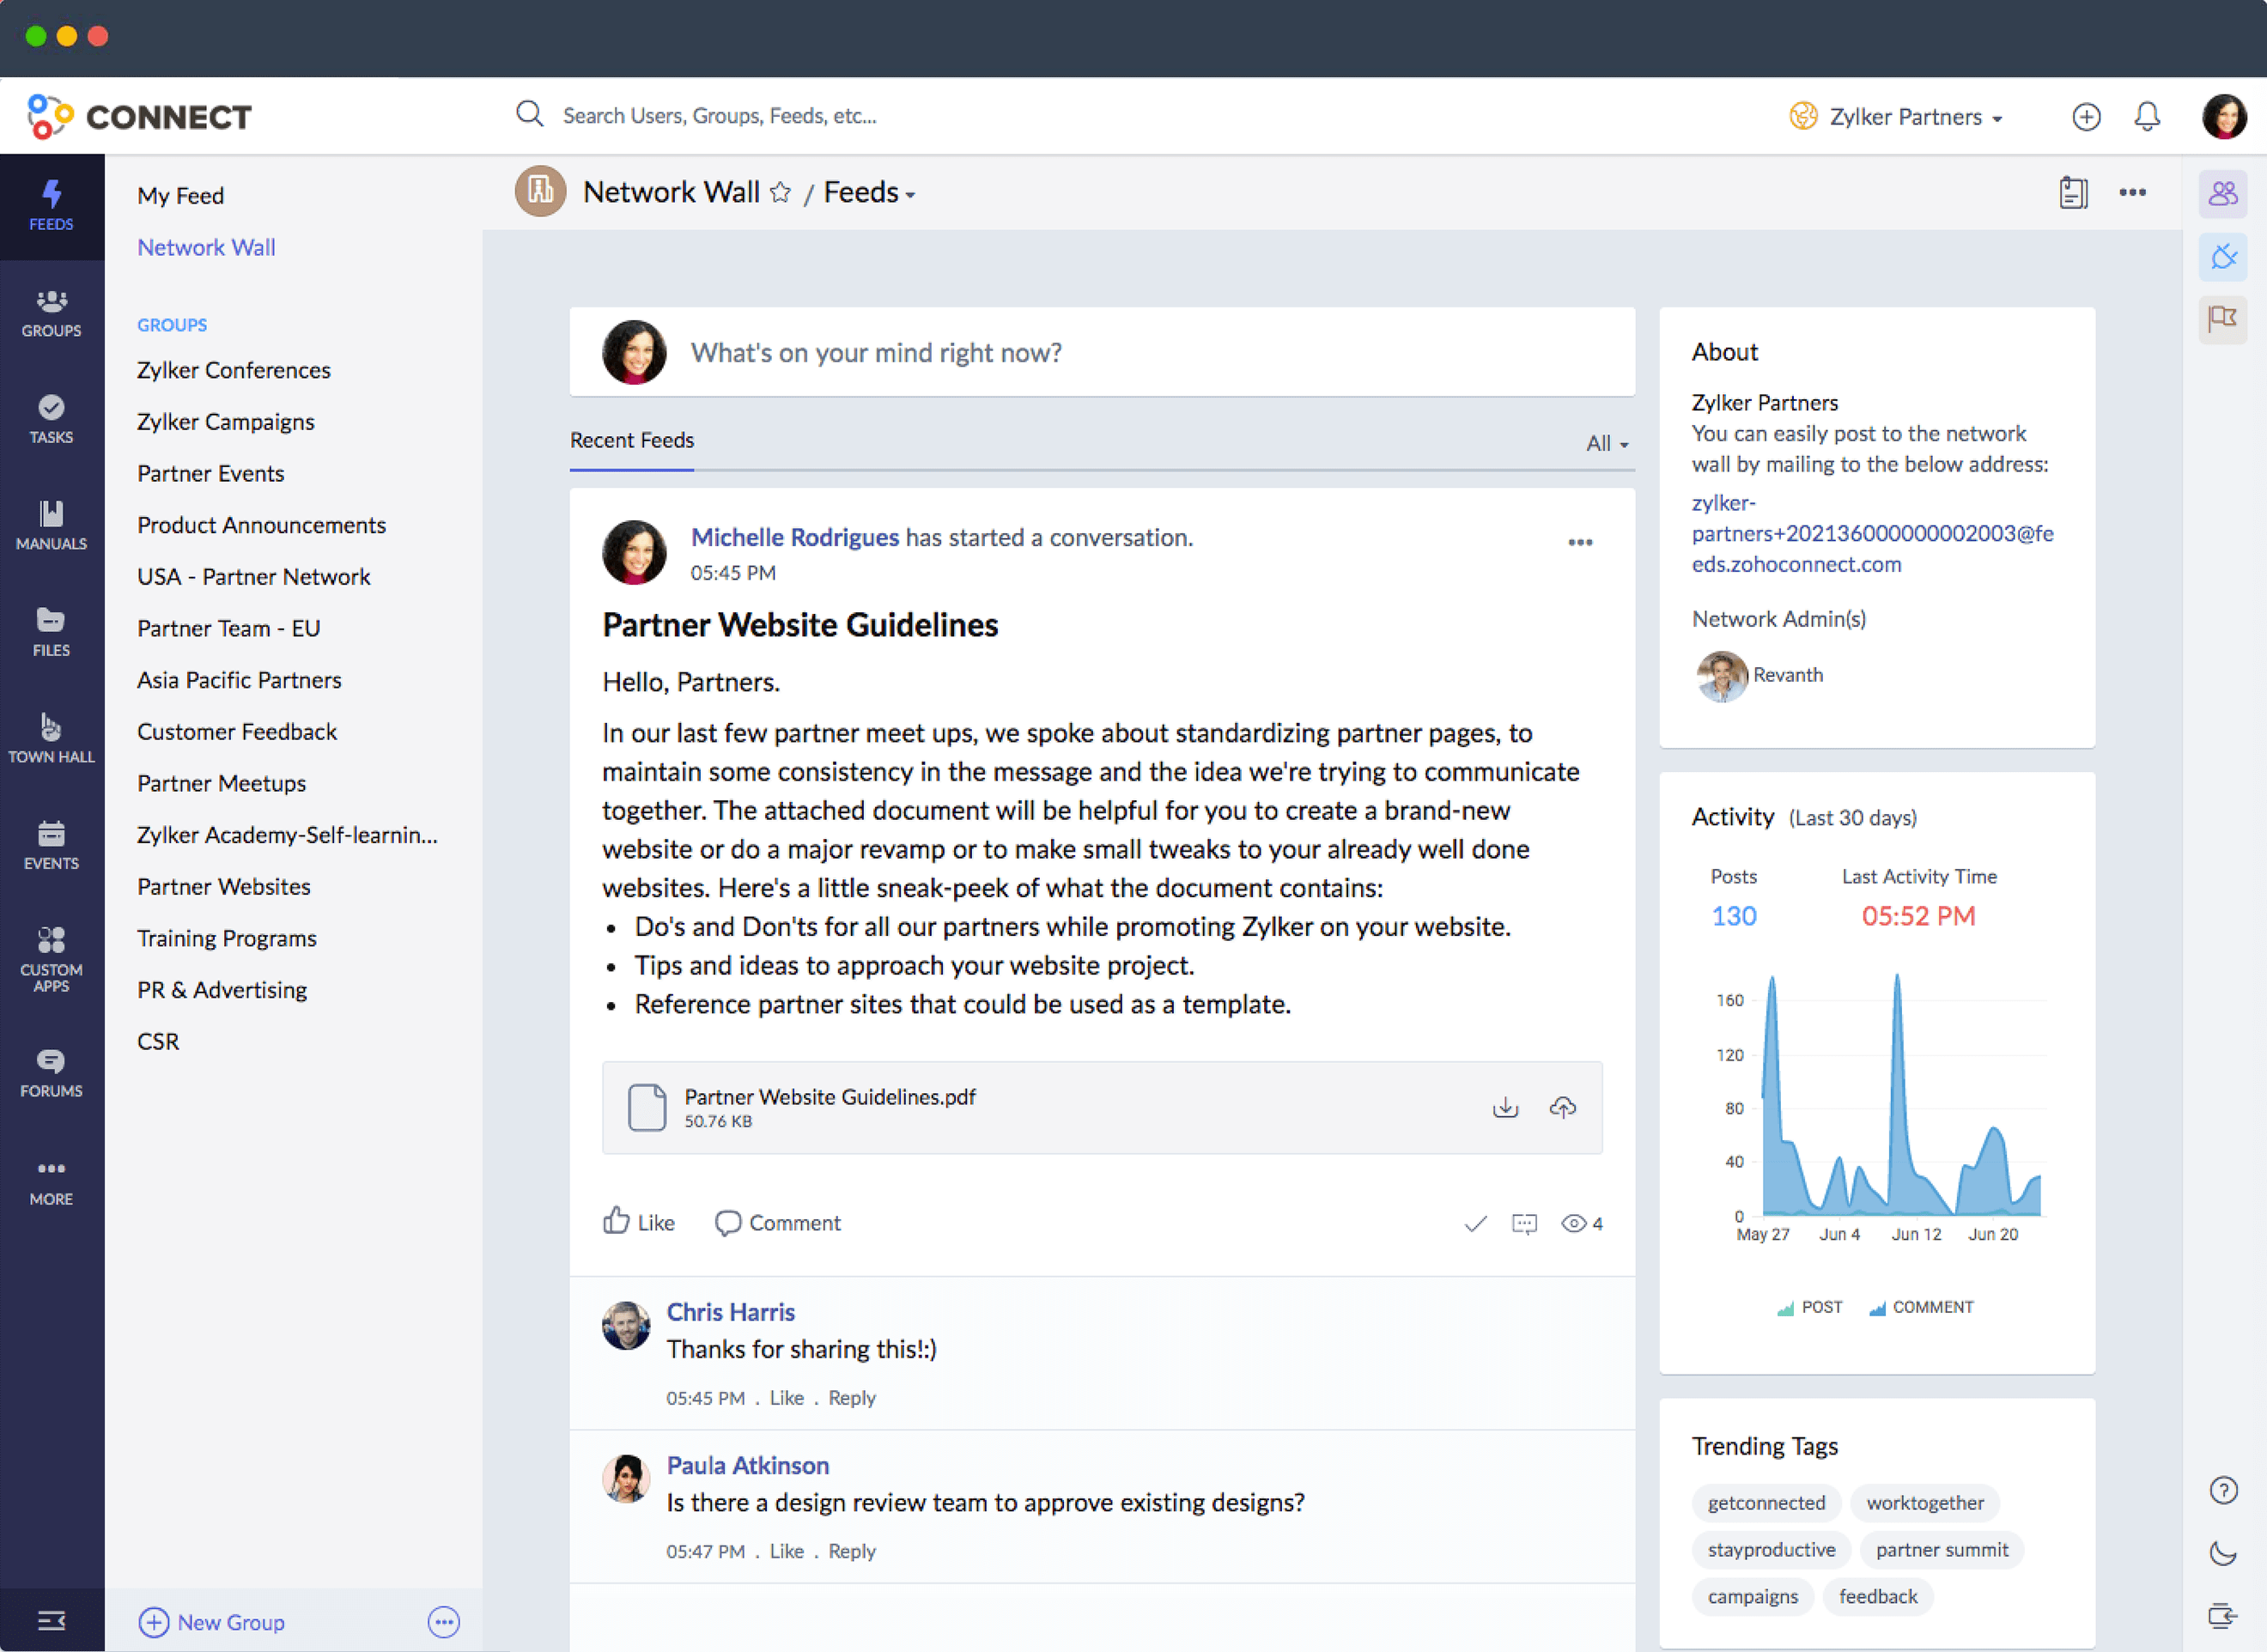Like the Partner Website Guidelines post
2267x1652 pixels.
[638, 1222]
